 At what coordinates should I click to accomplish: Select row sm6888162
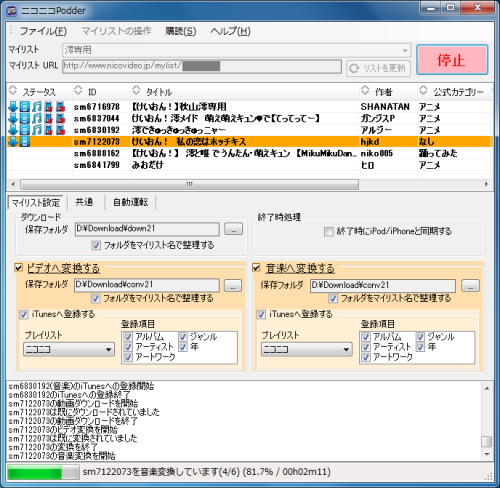point(249,153)
